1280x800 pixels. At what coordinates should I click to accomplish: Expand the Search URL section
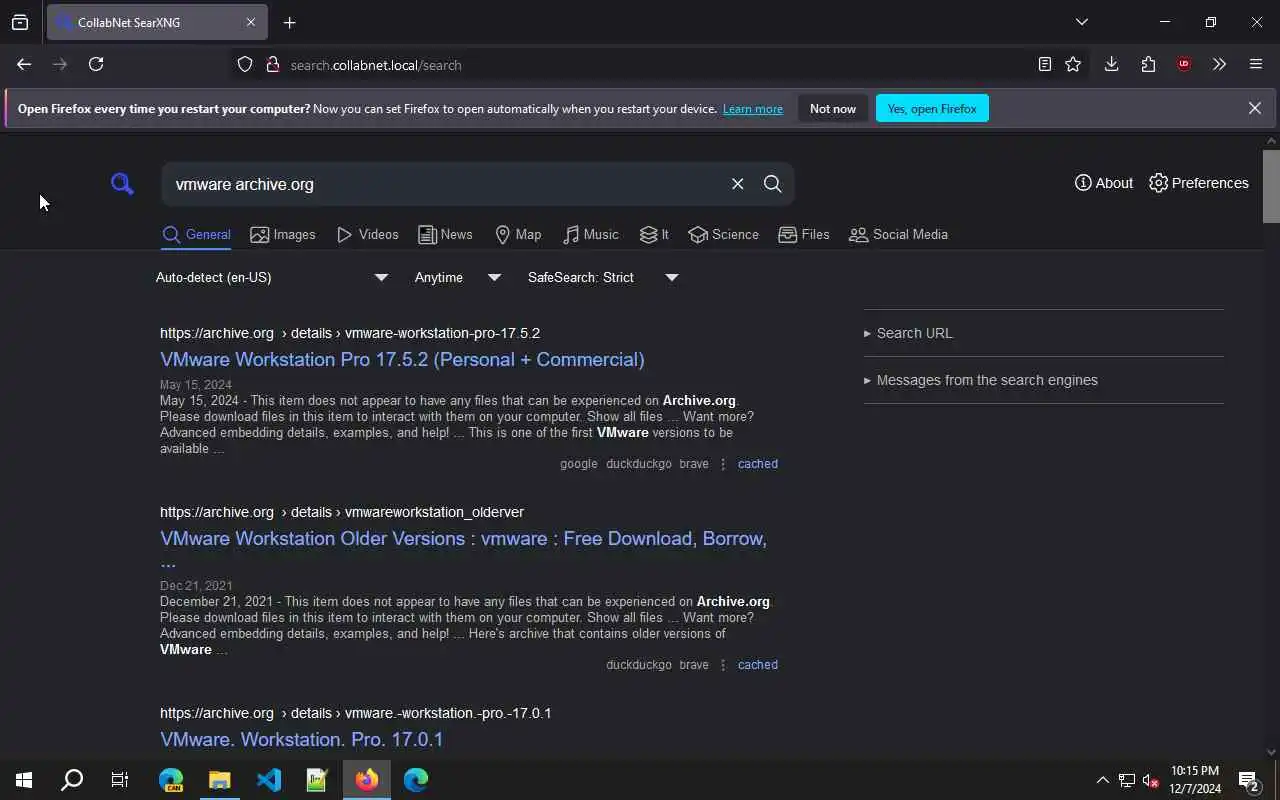coord(908,333)
